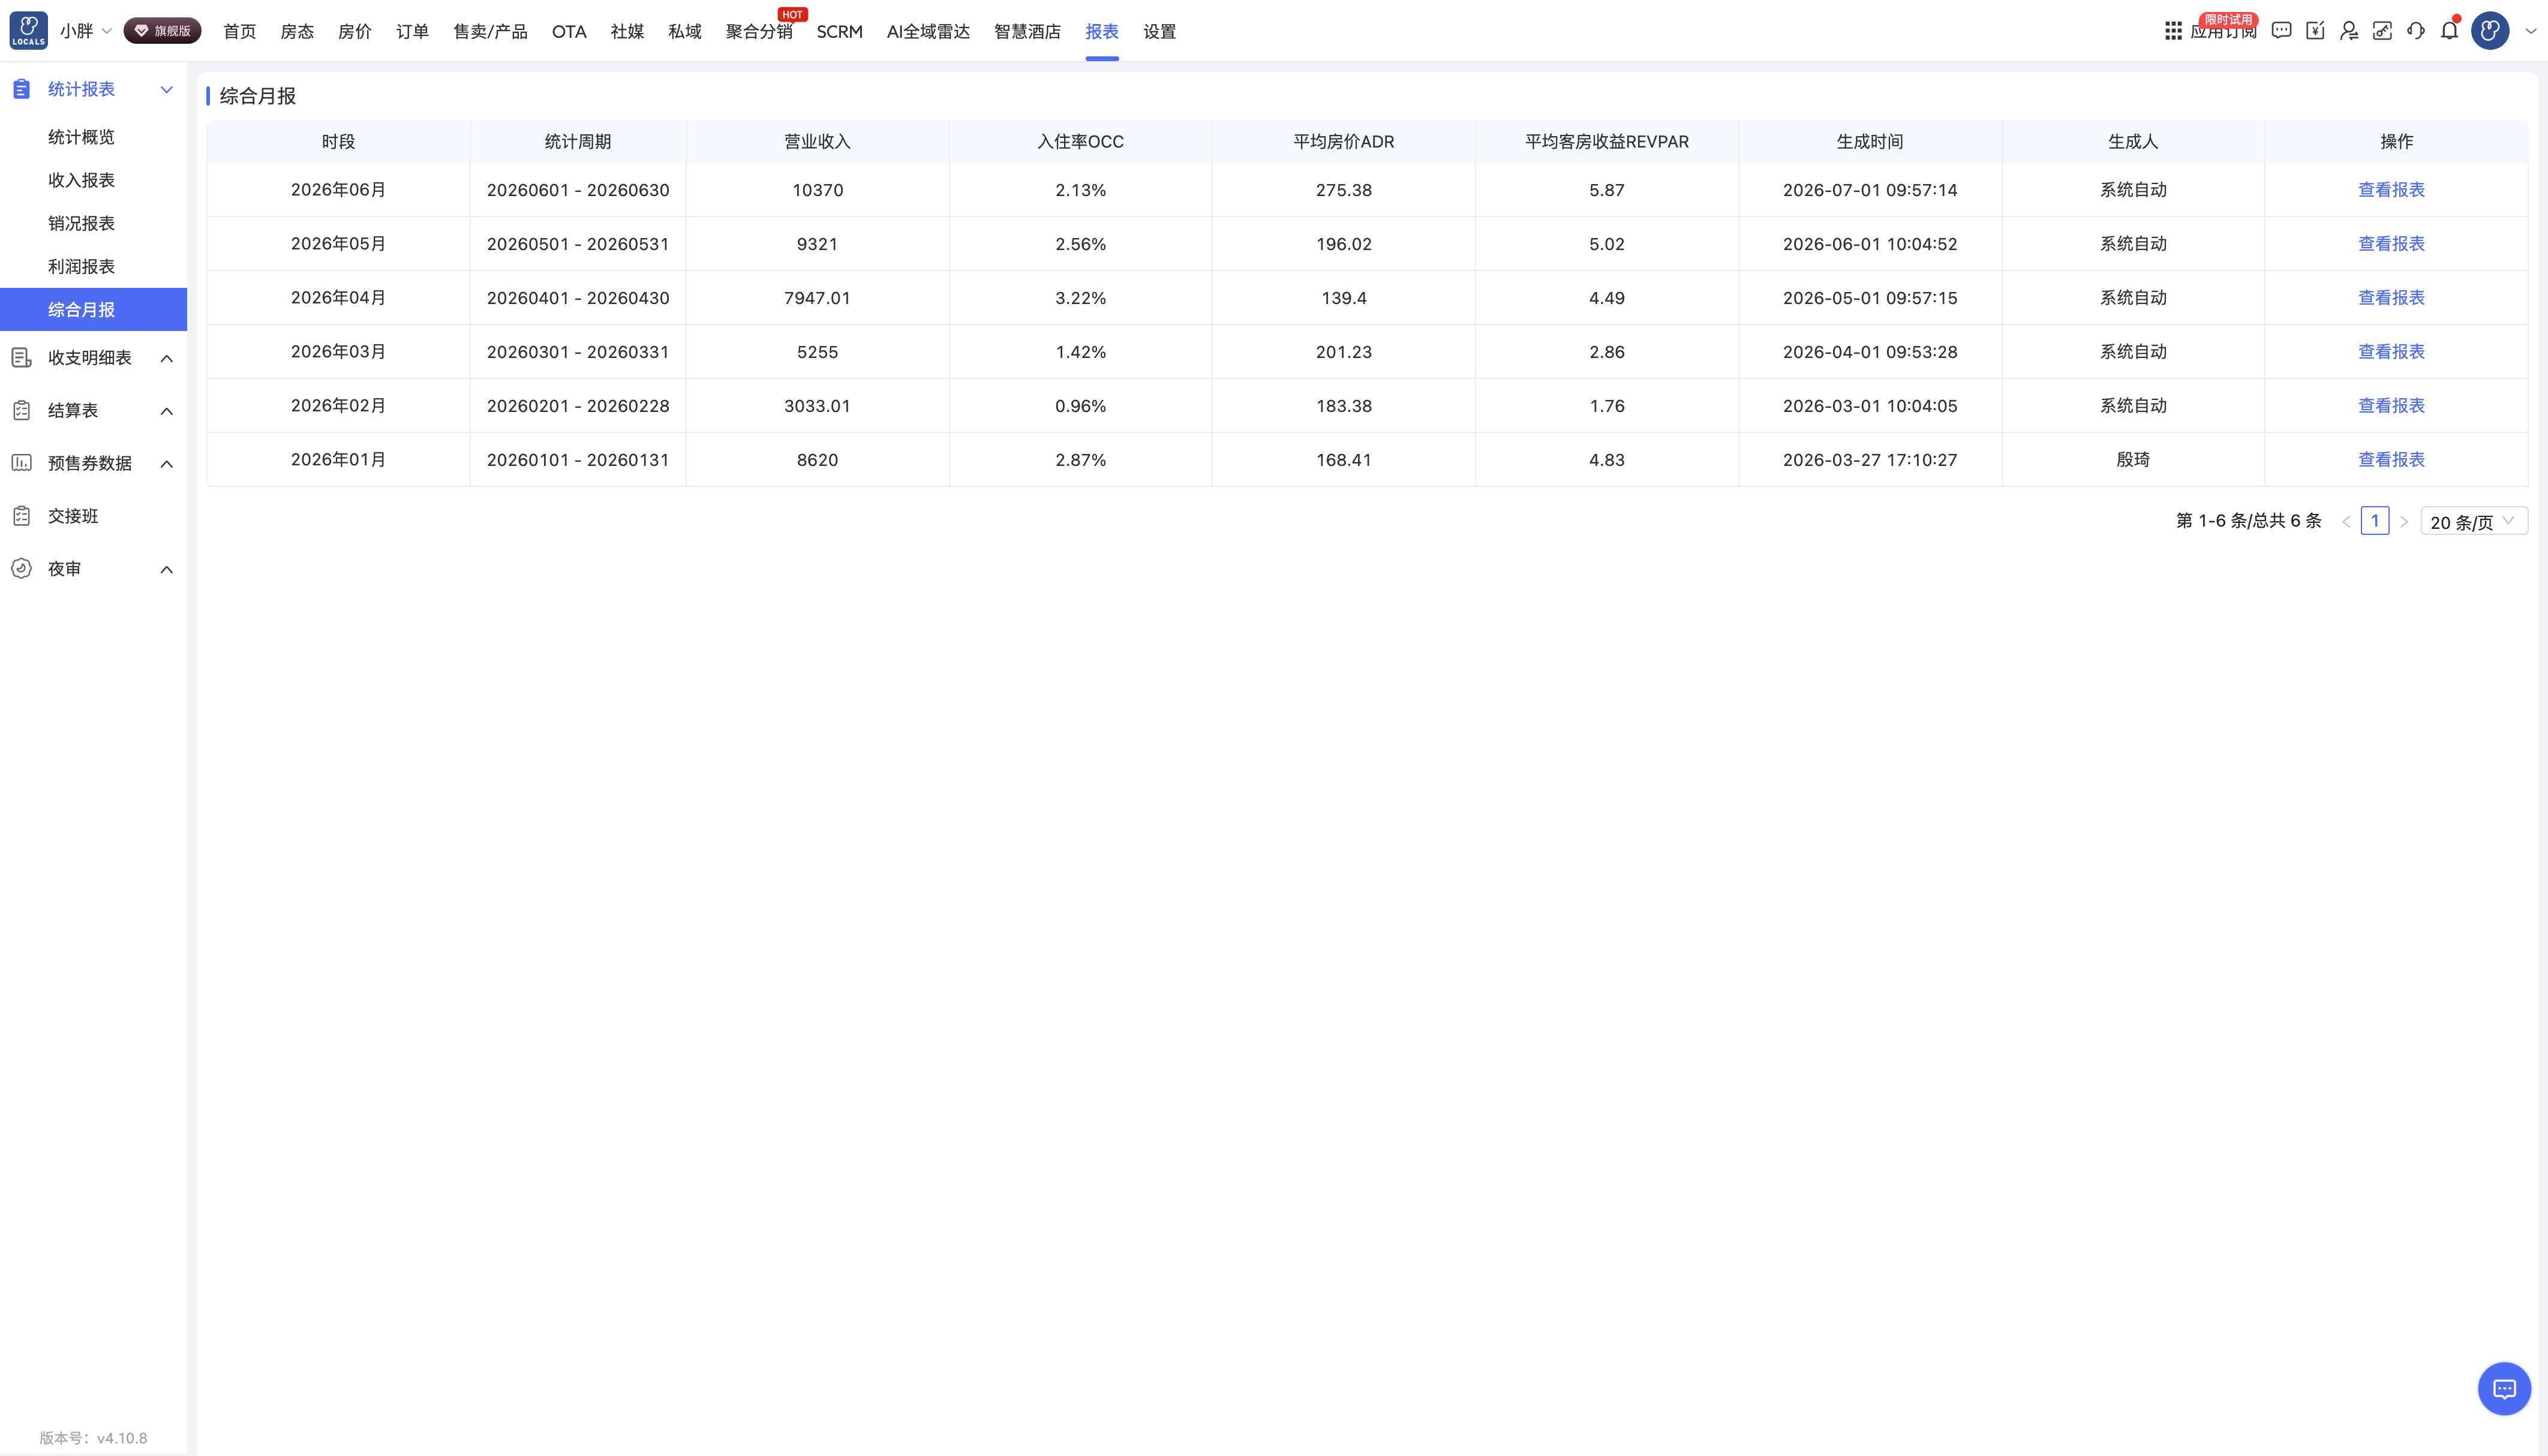Select 收入报表 in the sidebar

(81, 180)
